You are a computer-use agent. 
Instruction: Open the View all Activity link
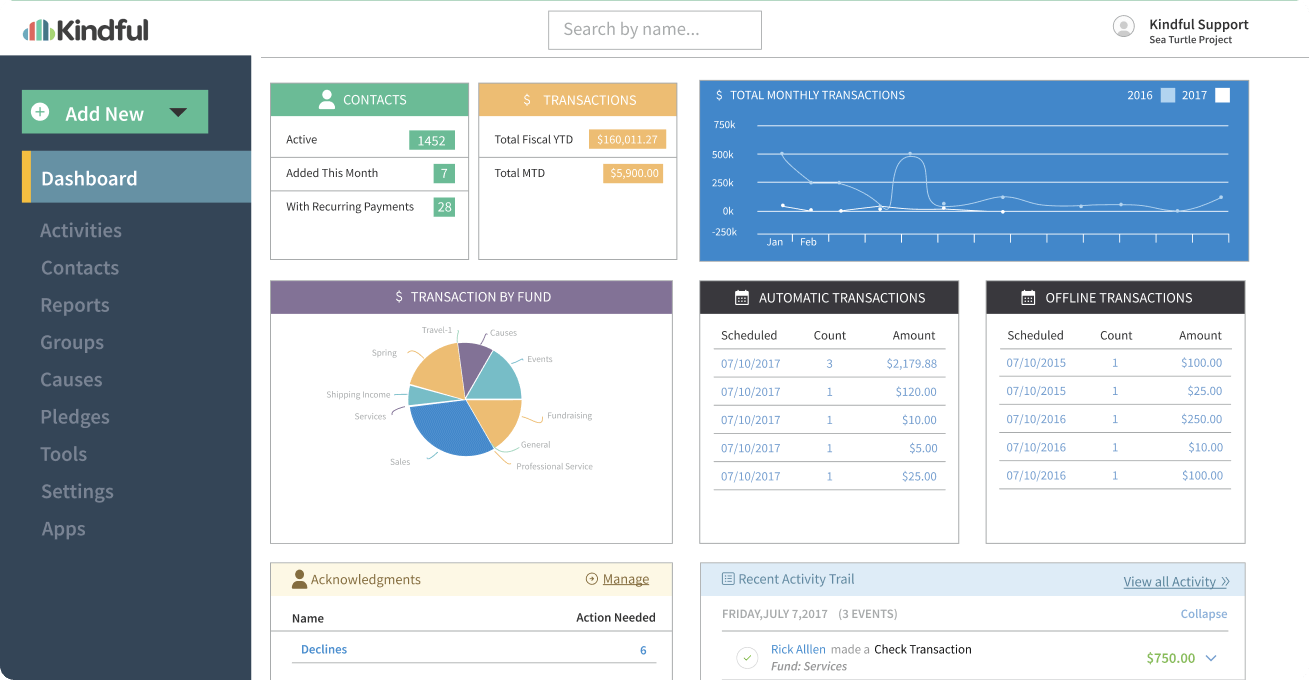(x=1169, y=581)
